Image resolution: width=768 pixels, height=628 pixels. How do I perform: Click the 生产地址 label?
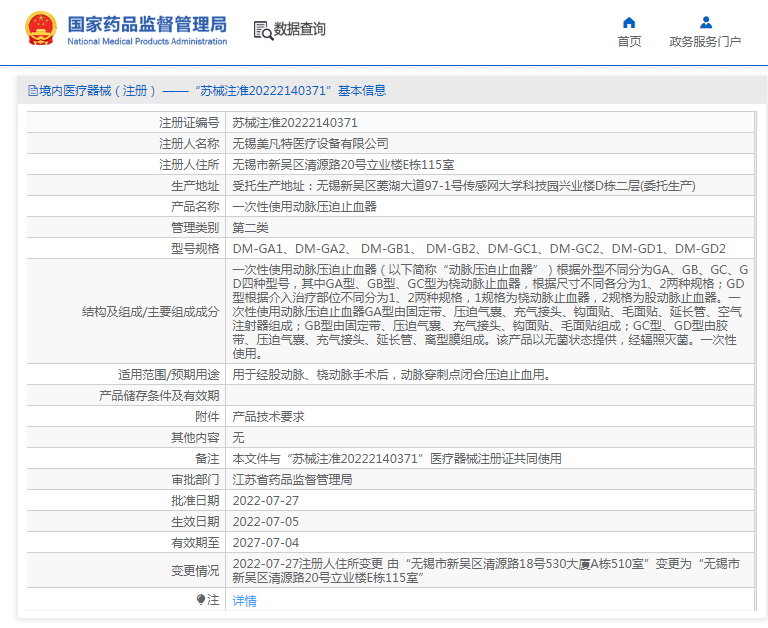pyautogui.click(x=195, y=186)
